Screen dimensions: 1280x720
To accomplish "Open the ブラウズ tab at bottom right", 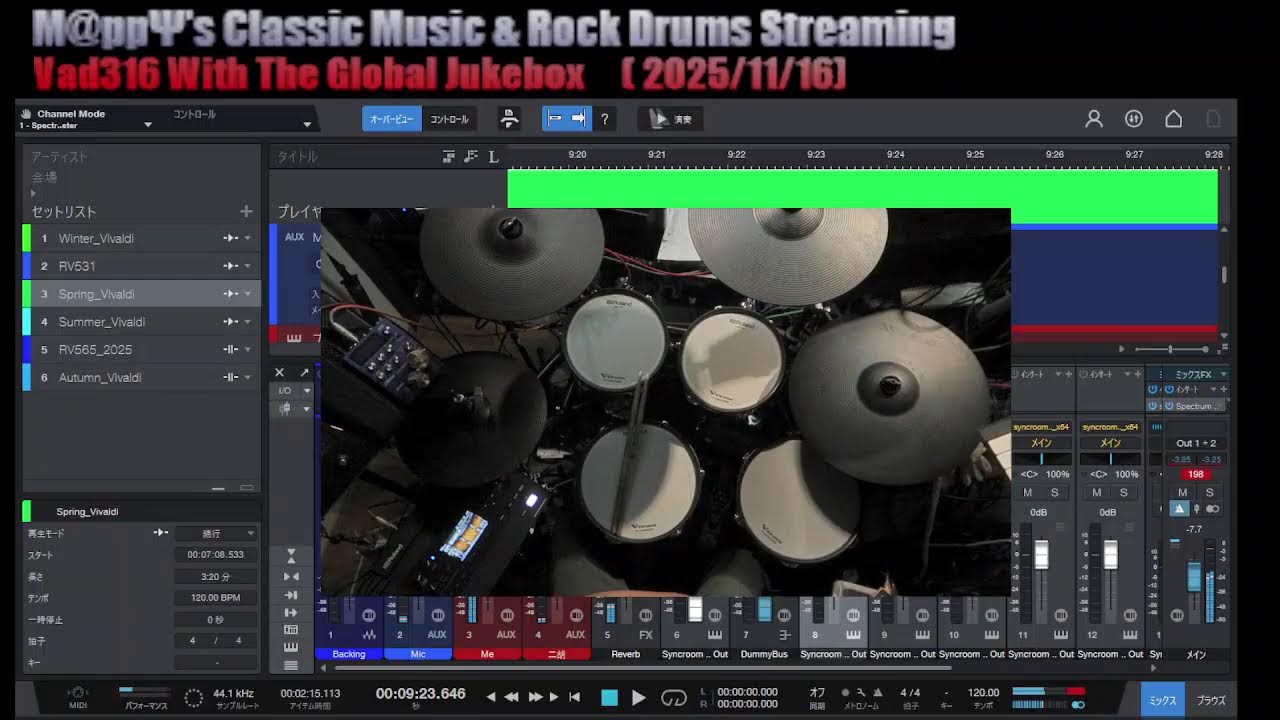I will 1211,701.
